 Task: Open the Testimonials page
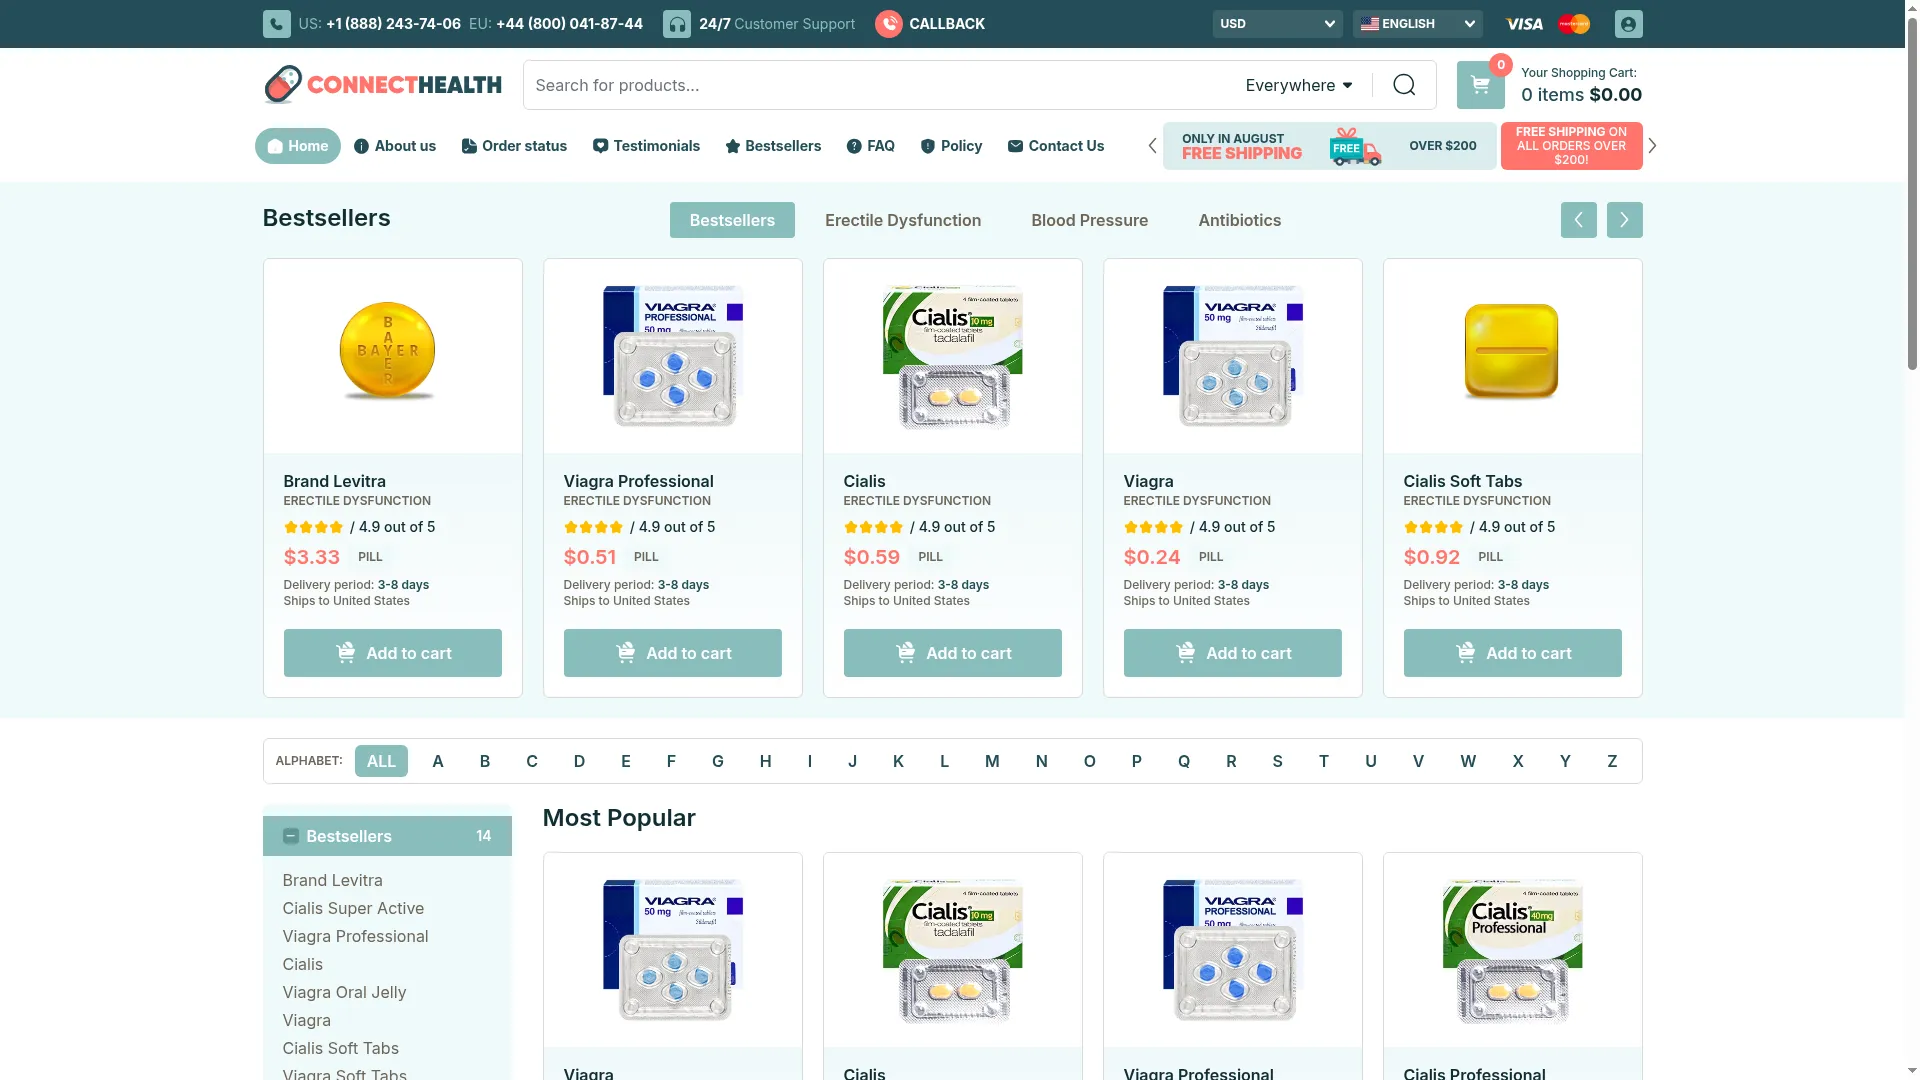[646, 146]
